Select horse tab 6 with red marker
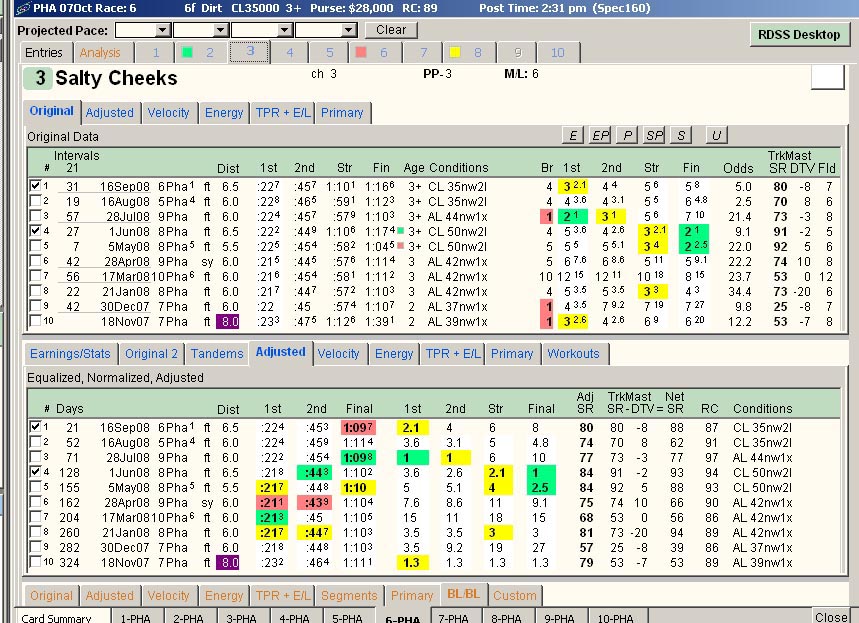The image size is (859, 623). [374, 53]
